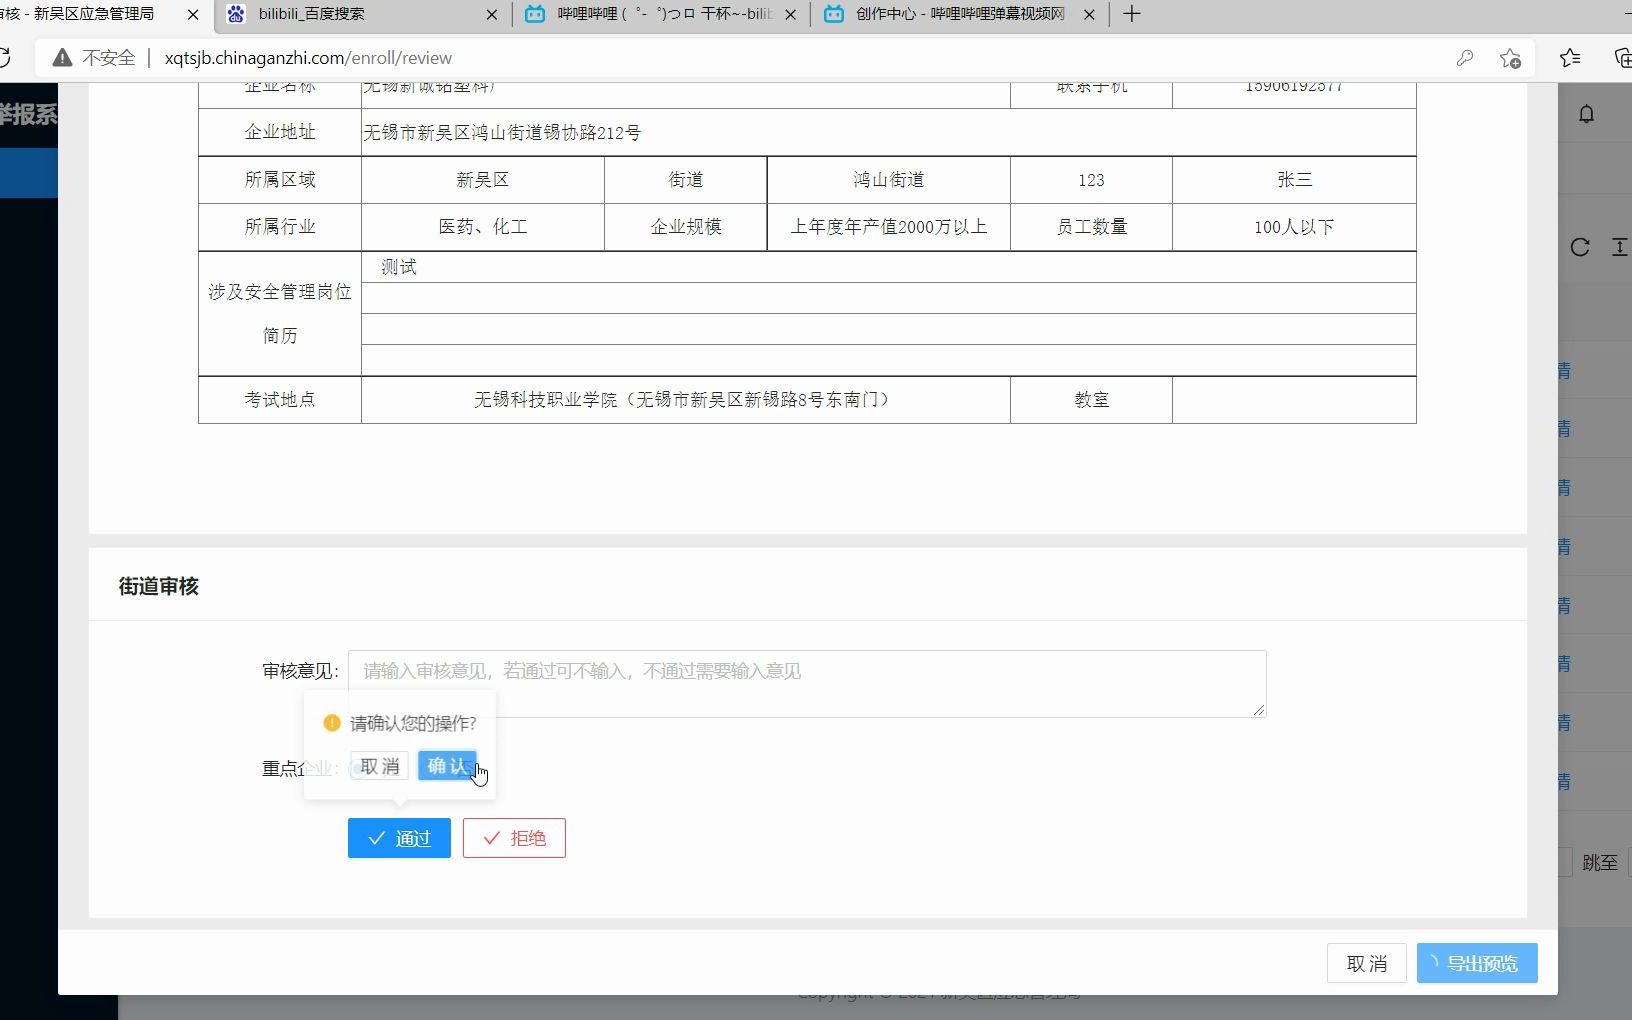Cancel the confirmation popup with 取消
Viewport: 1632px width, 1020px height.
coord(377,765)
